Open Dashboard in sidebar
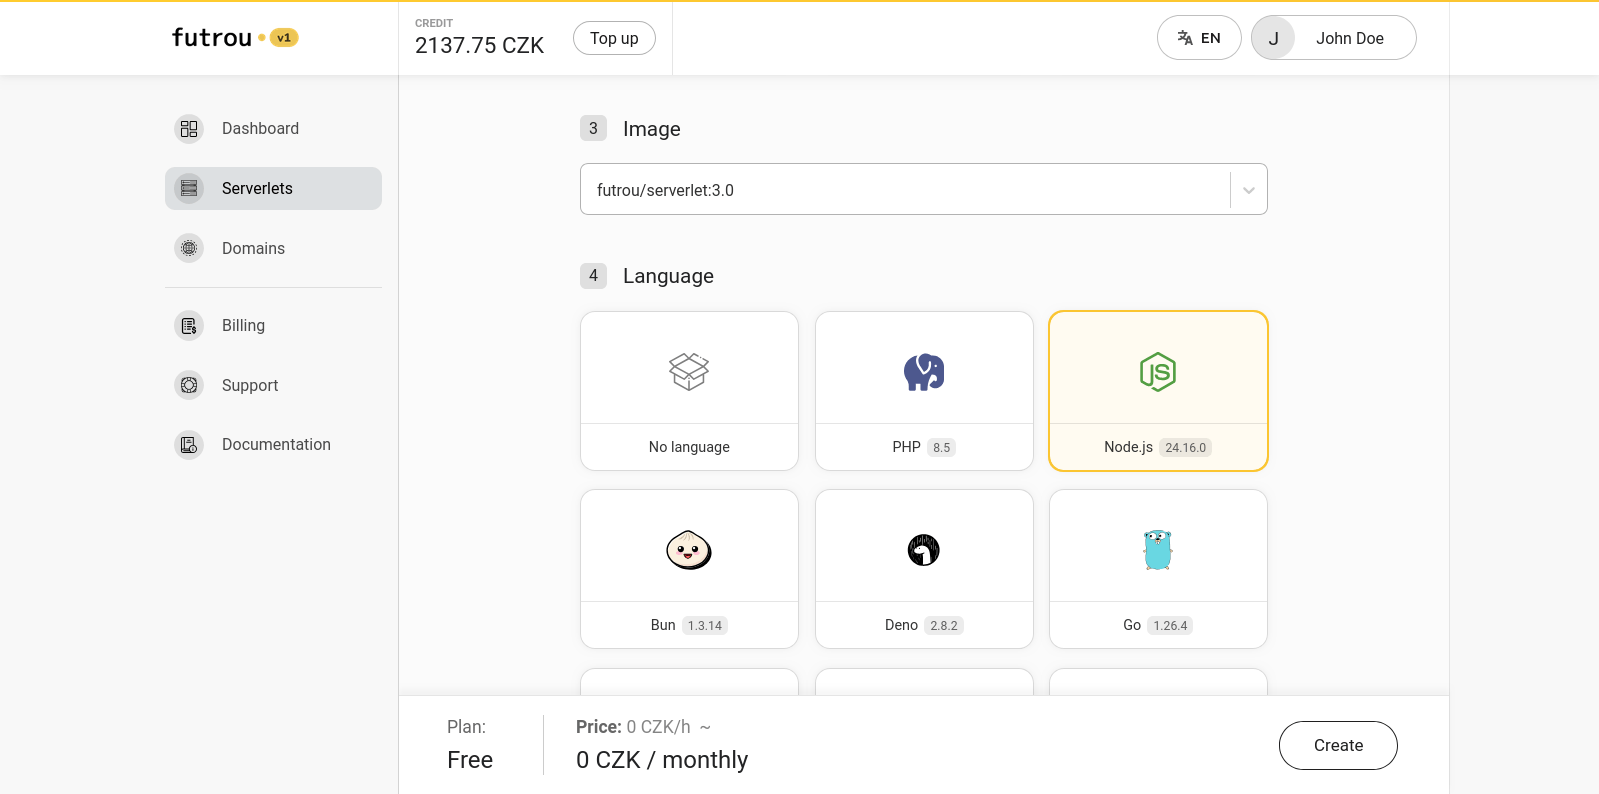Image resolution: width=1599 pixels, height=794 pixels. (273, 129)
